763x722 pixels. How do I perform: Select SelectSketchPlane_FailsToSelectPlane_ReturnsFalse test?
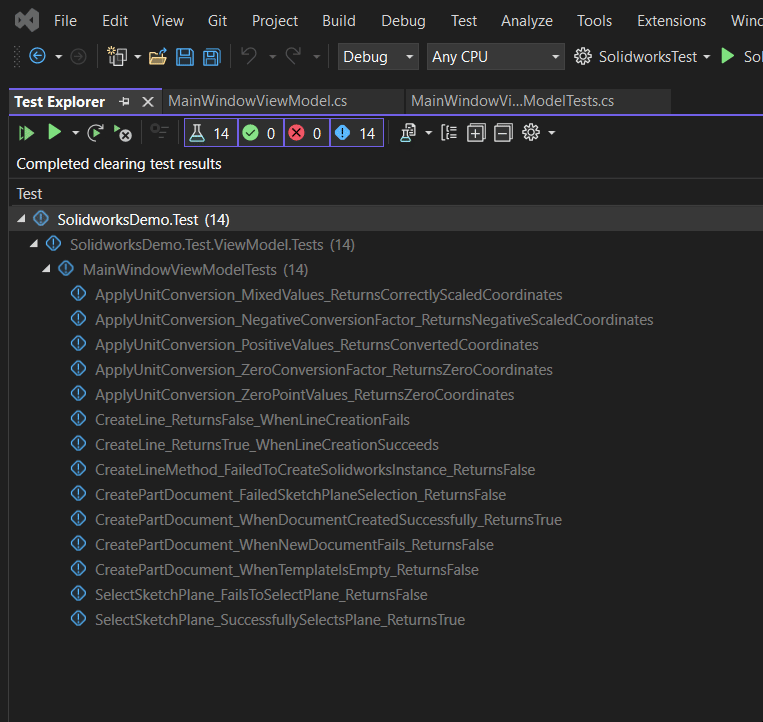click(261, 595)
